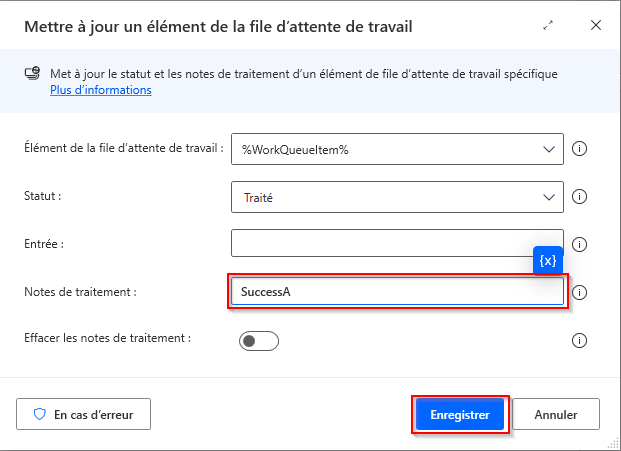The height and width of the screenshot is (451, 621).
Task: Click work queue icon in the info banner
Action: (34, 74)
